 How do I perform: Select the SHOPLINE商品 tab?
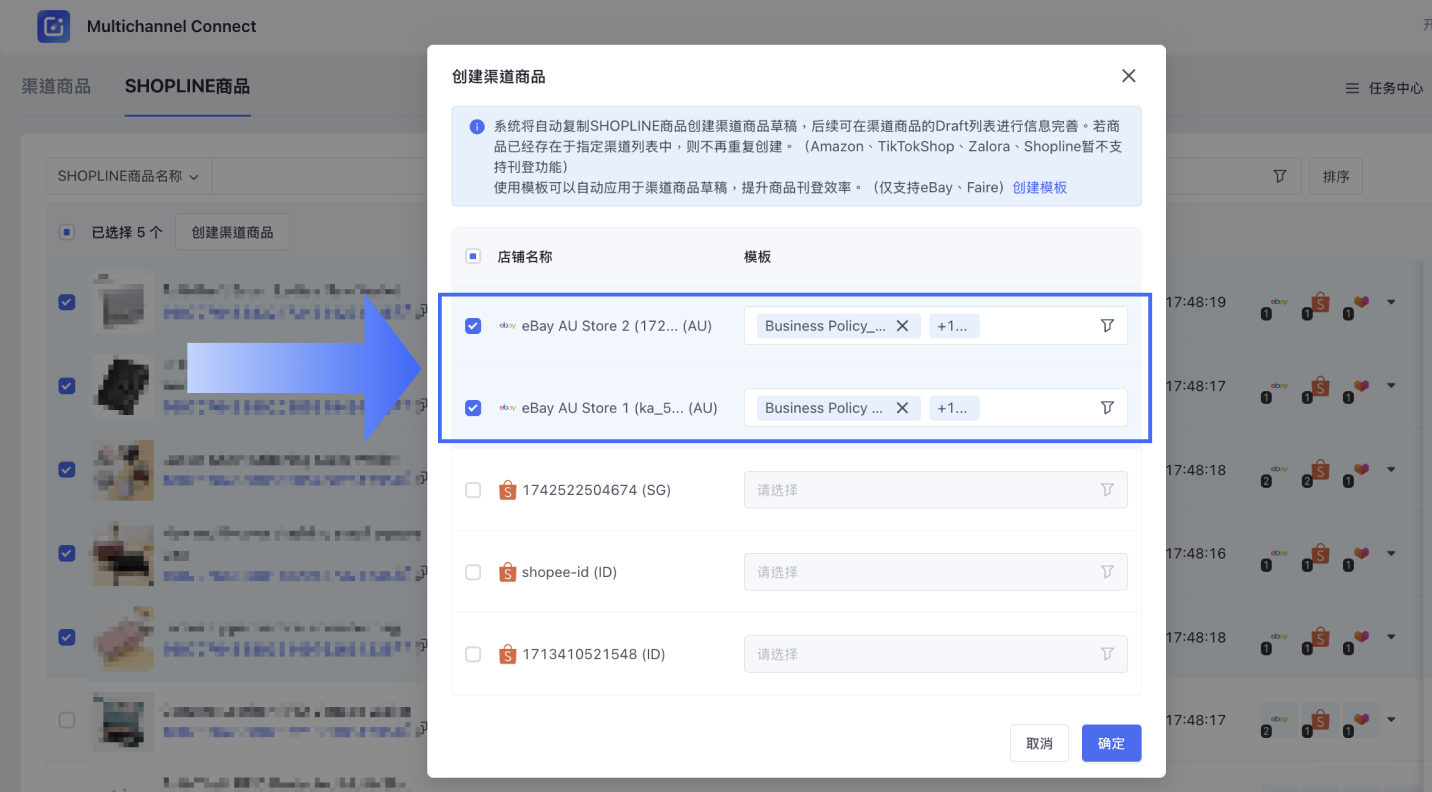187,86
